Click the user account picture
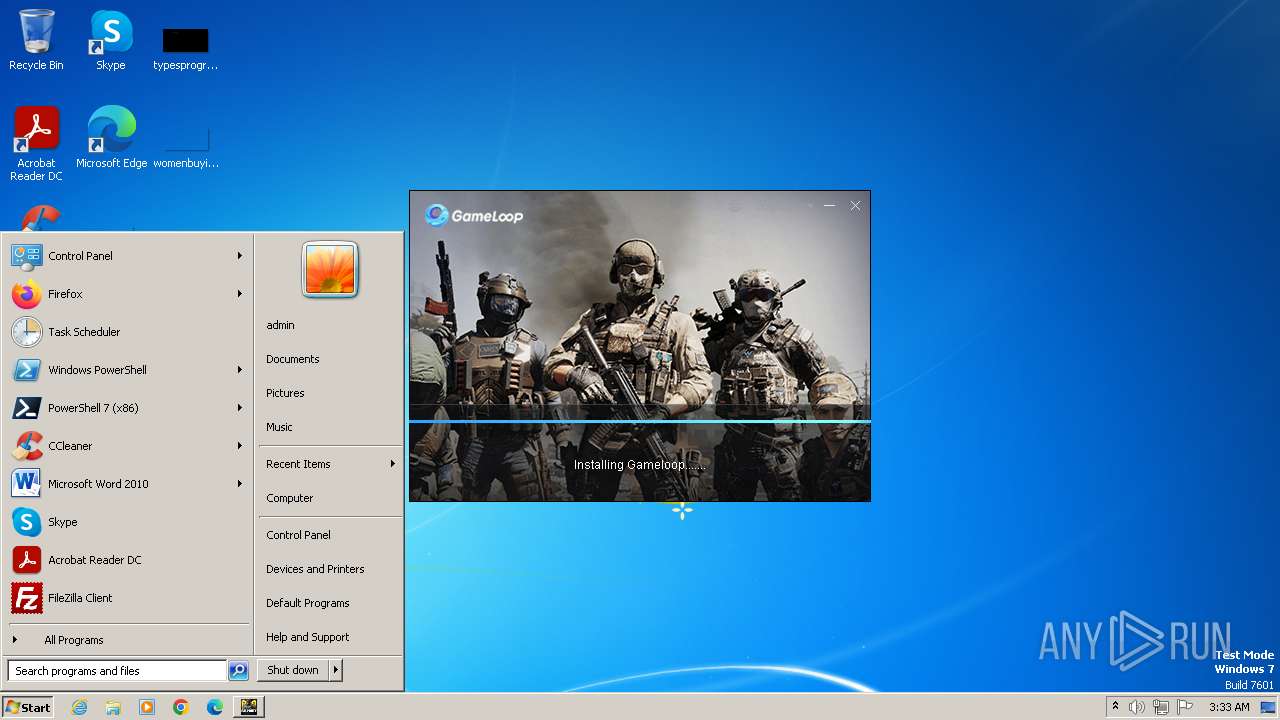 [330, 270]
